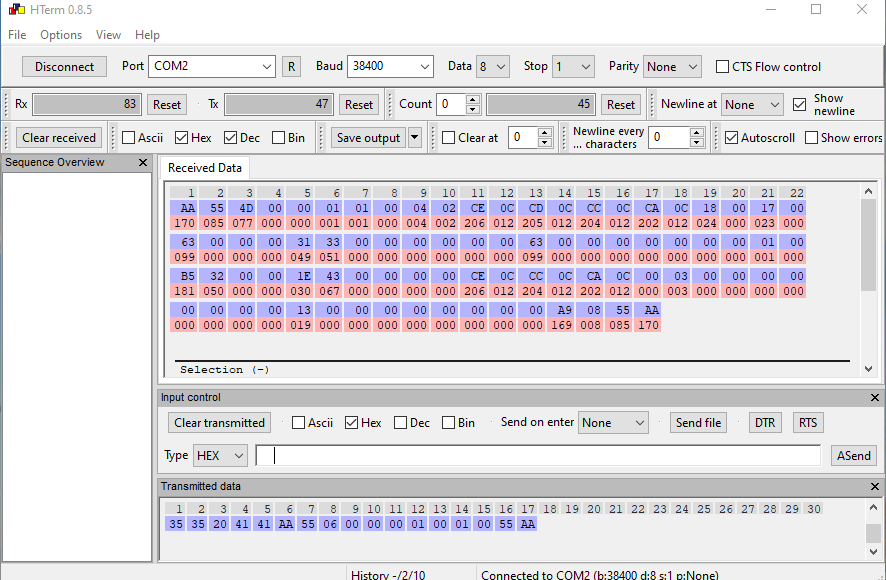Image resolution: width=886 pixels, height=580 pixels.
Task: Uncheck Hex display for received data
Action: click(x=181, y=138)
